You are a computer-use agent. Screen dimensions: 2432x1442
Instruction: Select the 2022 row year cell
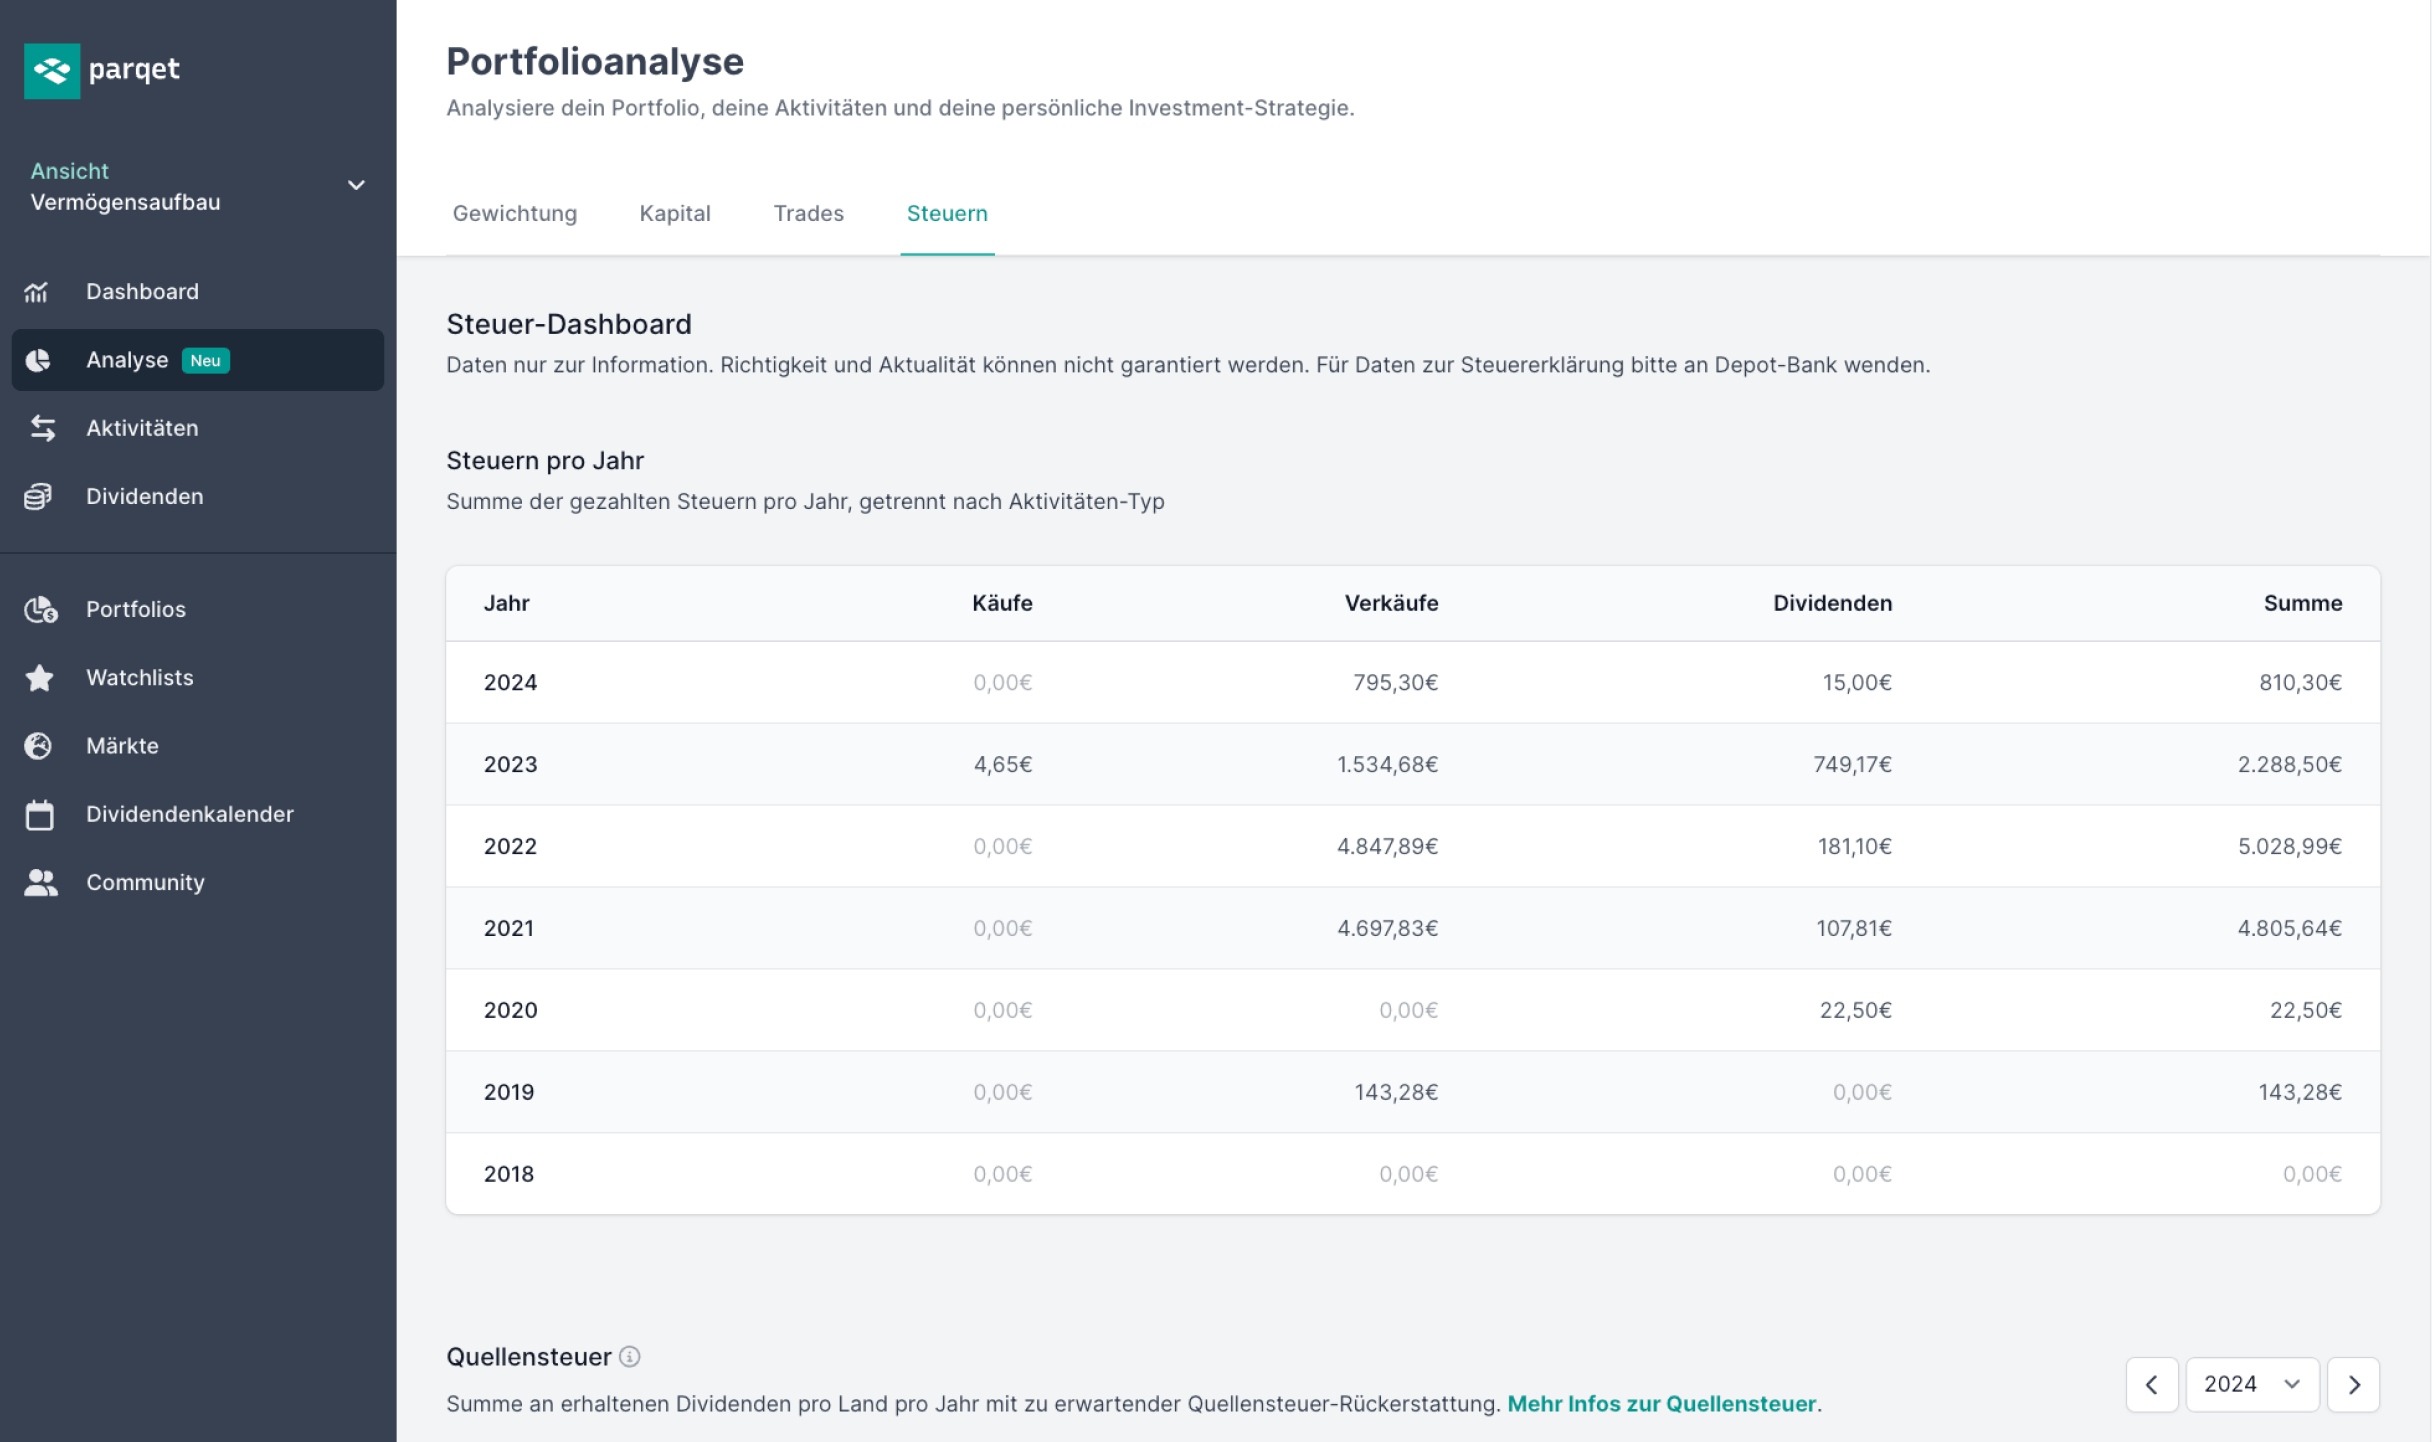(510, 846)
